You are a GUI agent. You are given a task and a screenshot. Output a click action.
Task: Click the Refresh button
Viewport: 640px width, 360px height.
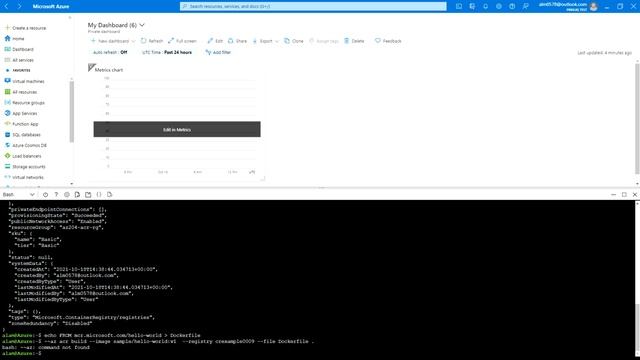point(152,41)
